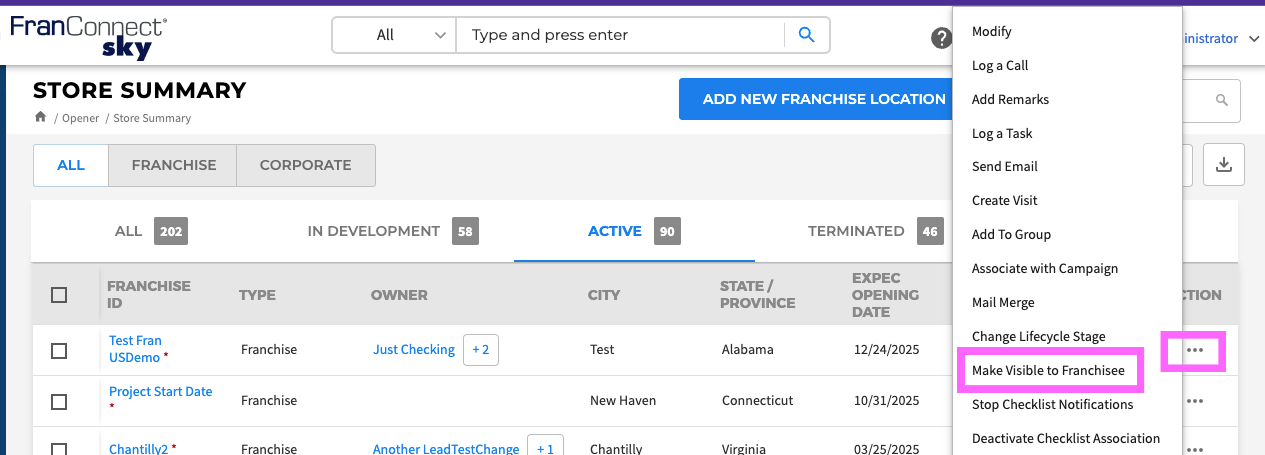Viewport: 1265px width, 455px height.
Task: Select Make Visible to Franchisee option
Action: (x=1048, y=371)
